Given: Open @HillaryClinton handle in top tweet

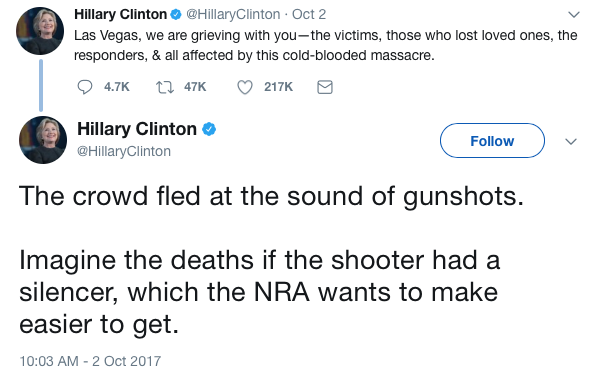Looking at the screenshot, I should click(233, 14).
